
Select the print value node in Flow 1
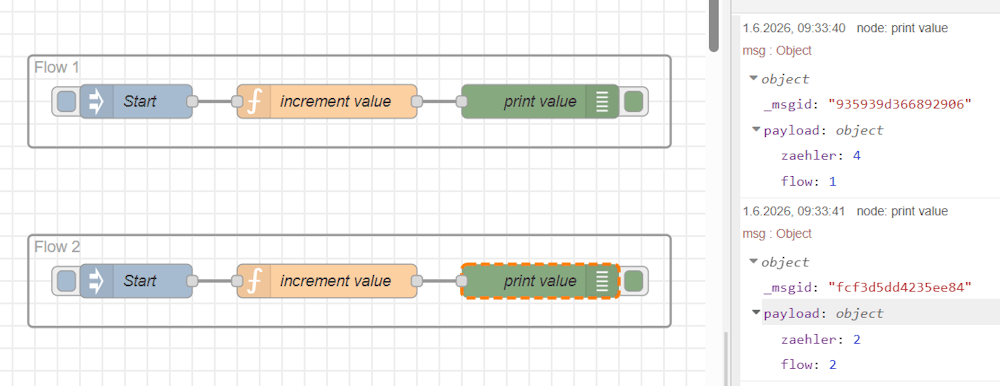click(540, 101)
